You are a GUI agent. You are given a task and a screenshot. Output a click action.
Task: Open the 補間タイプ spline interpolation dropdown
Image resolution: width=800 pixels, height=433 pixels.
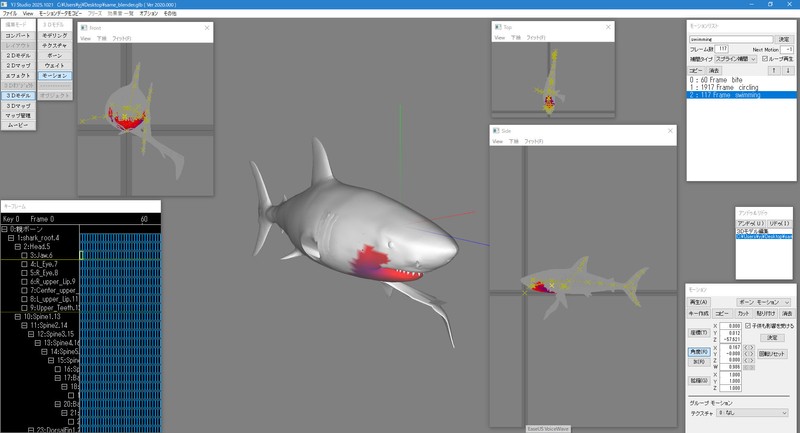(x=735, y=59)
